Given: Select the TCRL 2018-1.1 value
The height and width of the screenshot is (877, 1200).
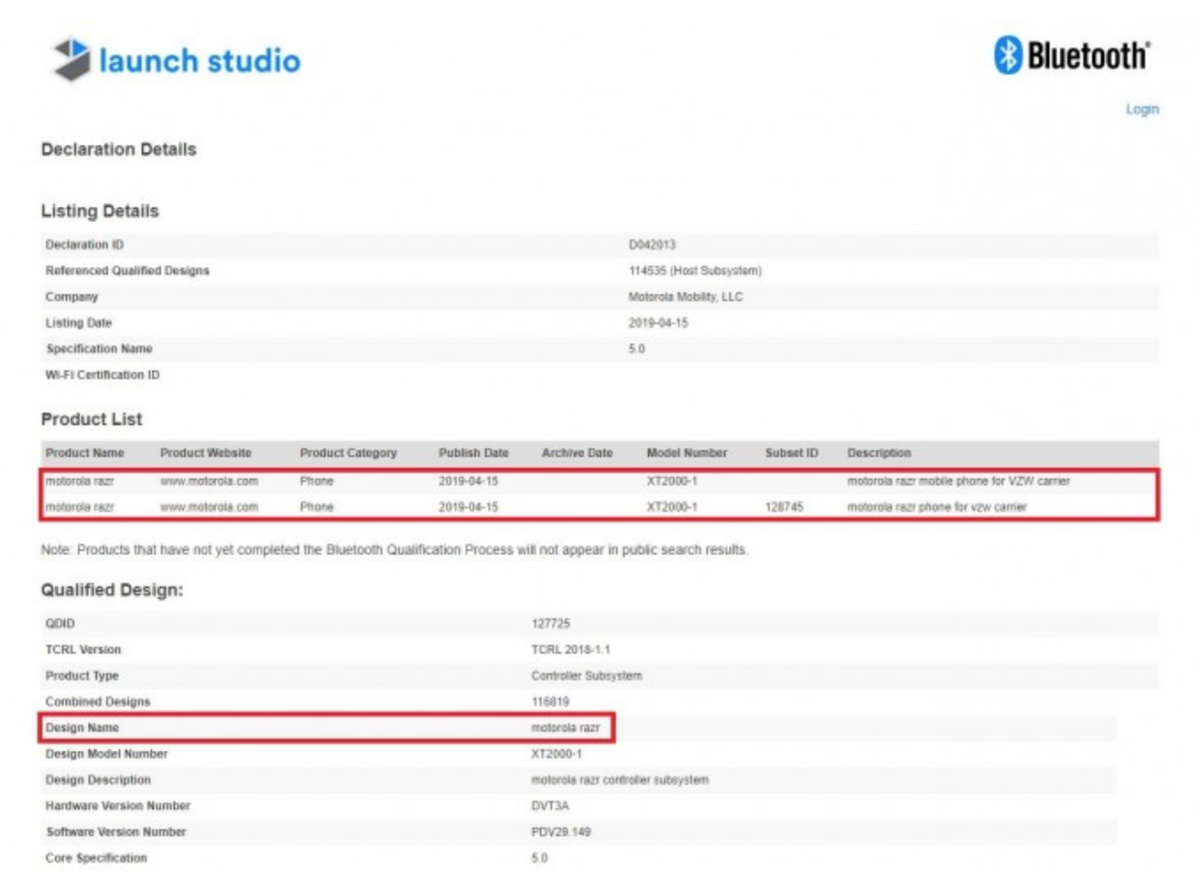Looking at the screenshot, I should [x=571, y=649].
